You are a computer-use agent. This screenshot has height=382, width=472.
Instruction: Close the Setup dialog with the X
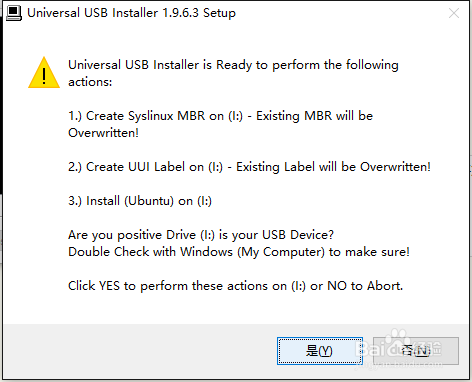tap(454, 13)
